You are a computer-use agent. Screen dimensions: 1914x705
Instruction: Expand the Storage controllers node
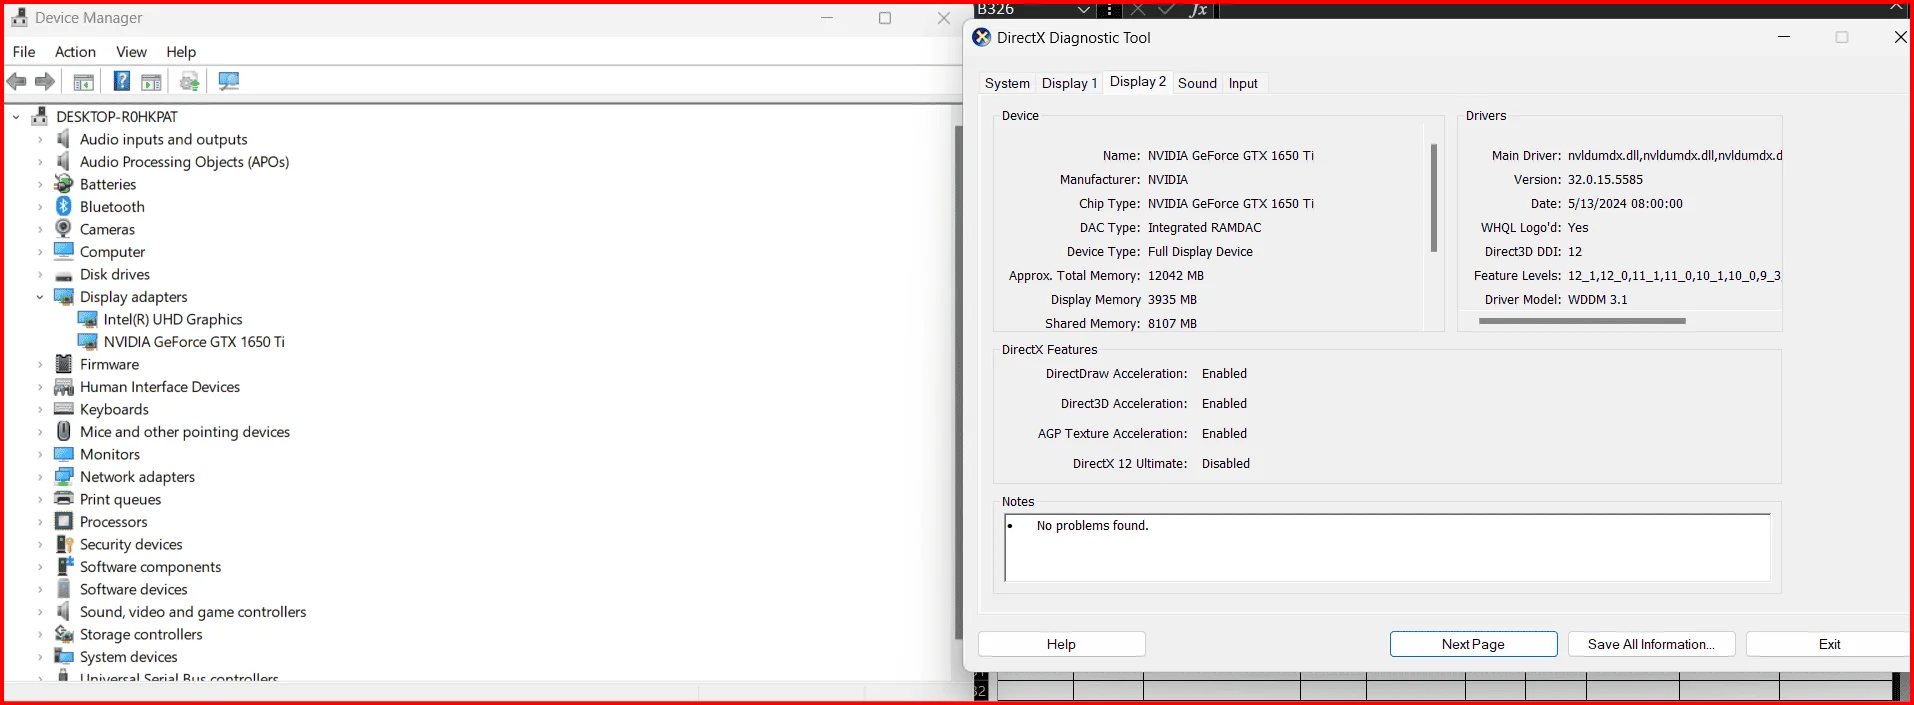pyautogui.click(x=40, y=634)
